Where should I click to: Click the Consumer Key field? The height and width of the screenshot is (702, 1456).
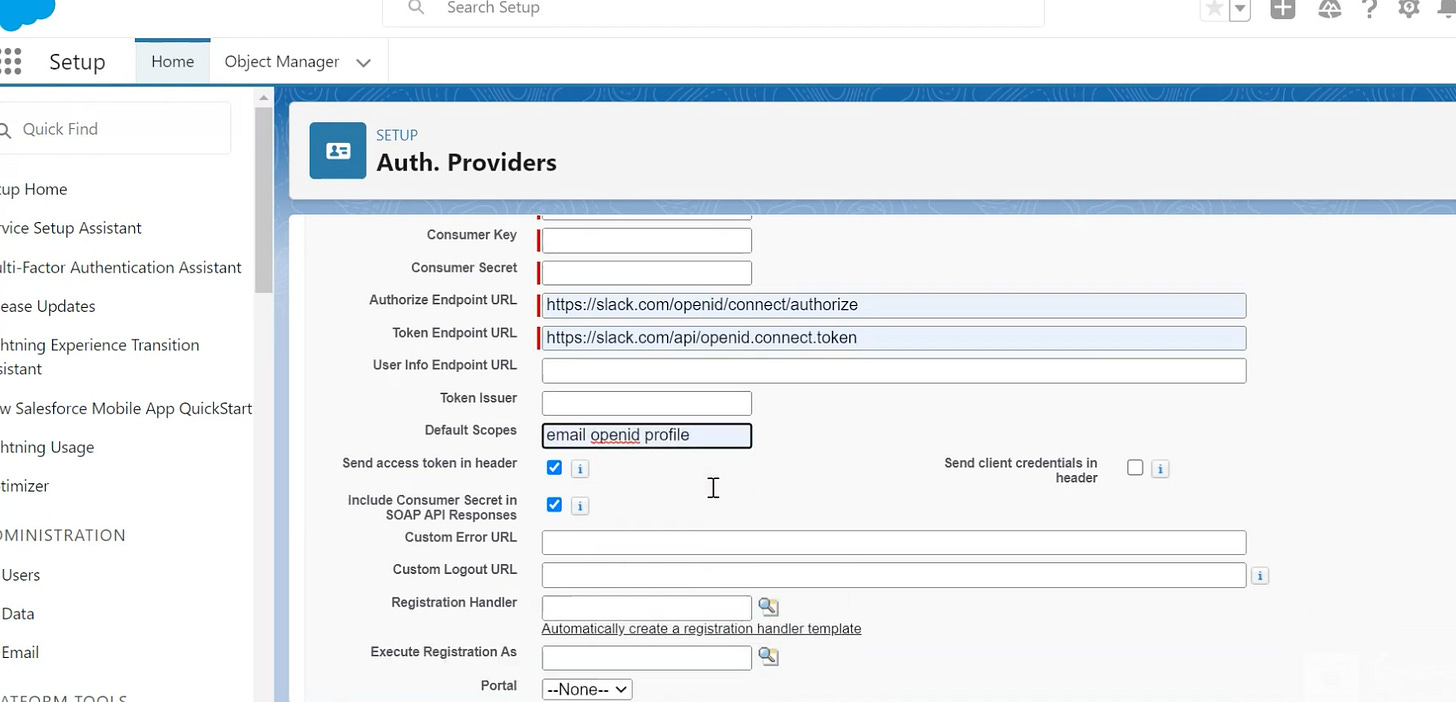[x=646, y=240]
